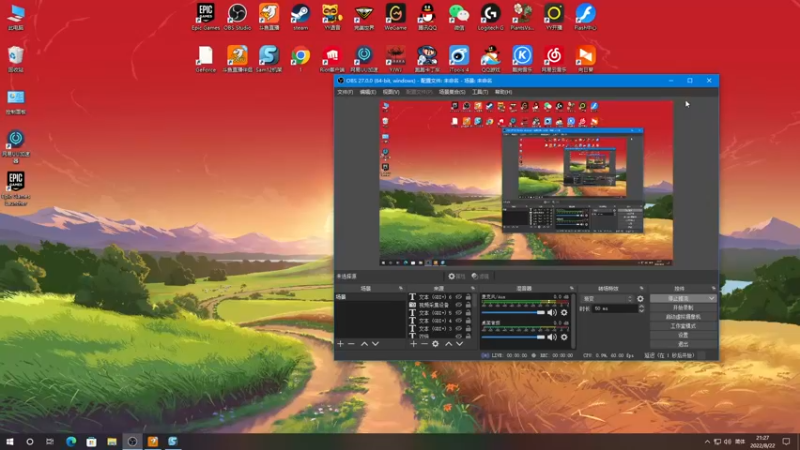Open GeForce desktop shortcut
This screenshot has width=800, height=450.
[x=206, y=59]
